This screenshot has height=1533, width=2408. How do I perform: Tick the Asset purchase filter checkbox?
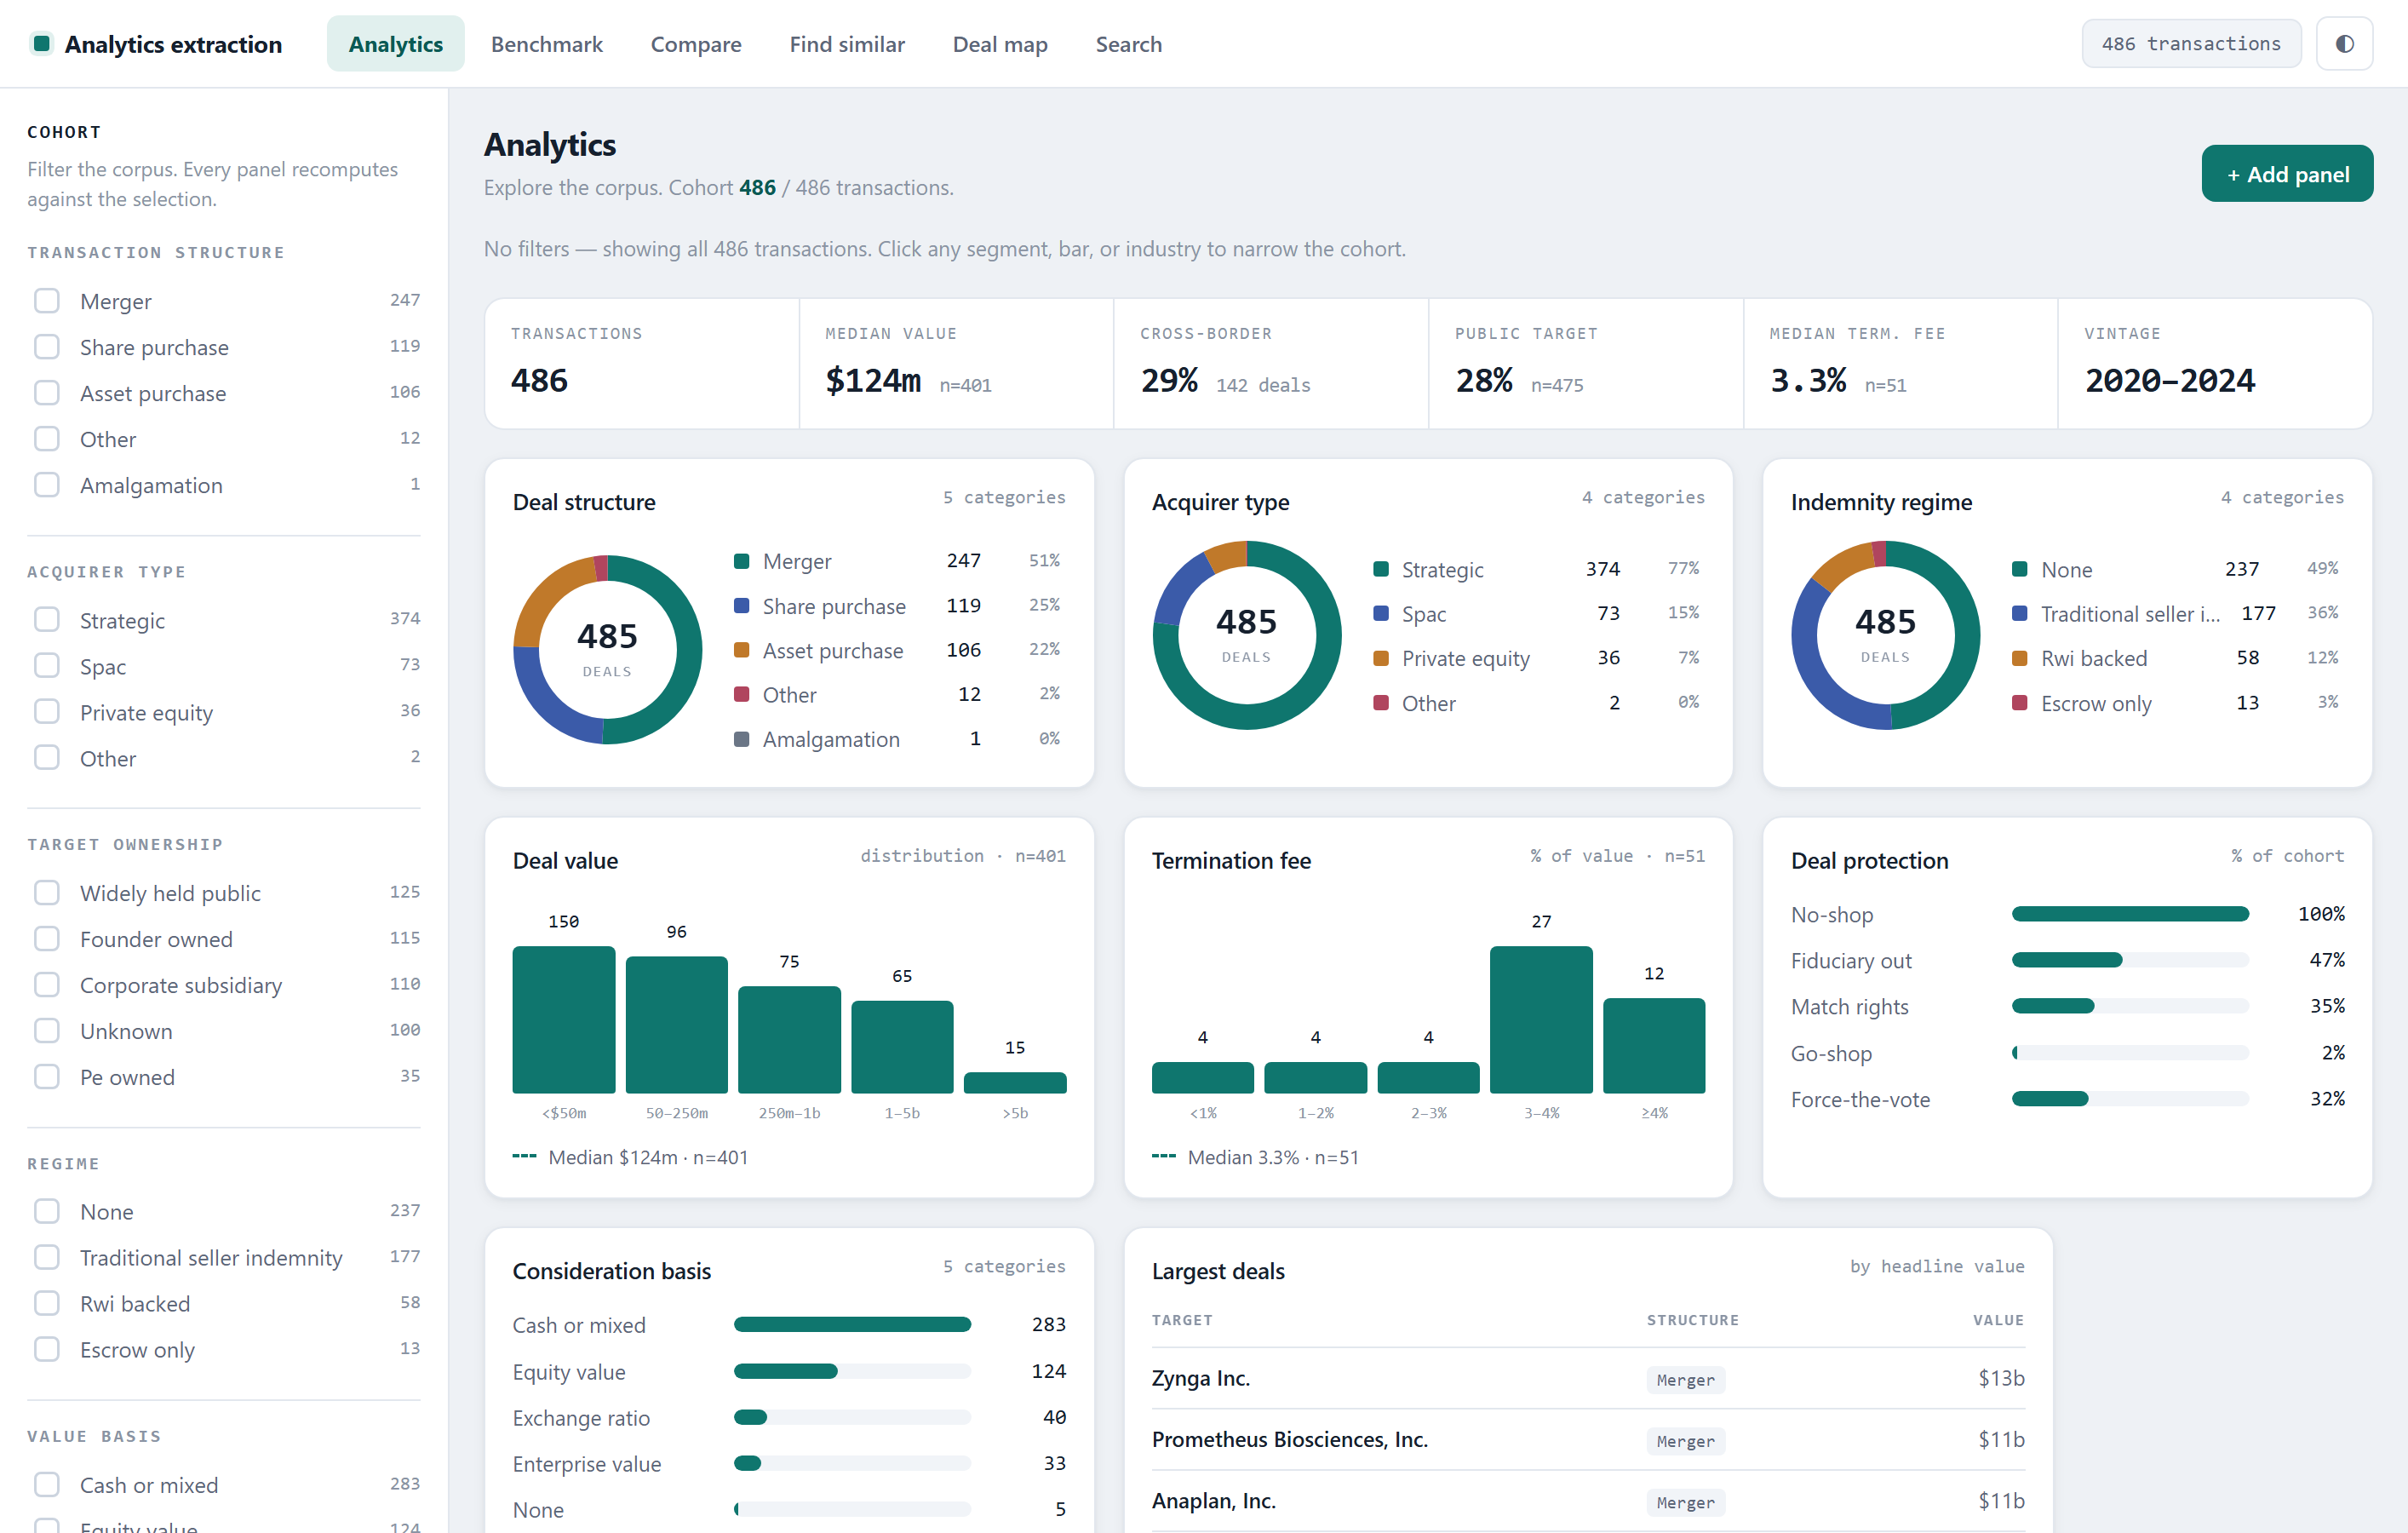point(47,393)
